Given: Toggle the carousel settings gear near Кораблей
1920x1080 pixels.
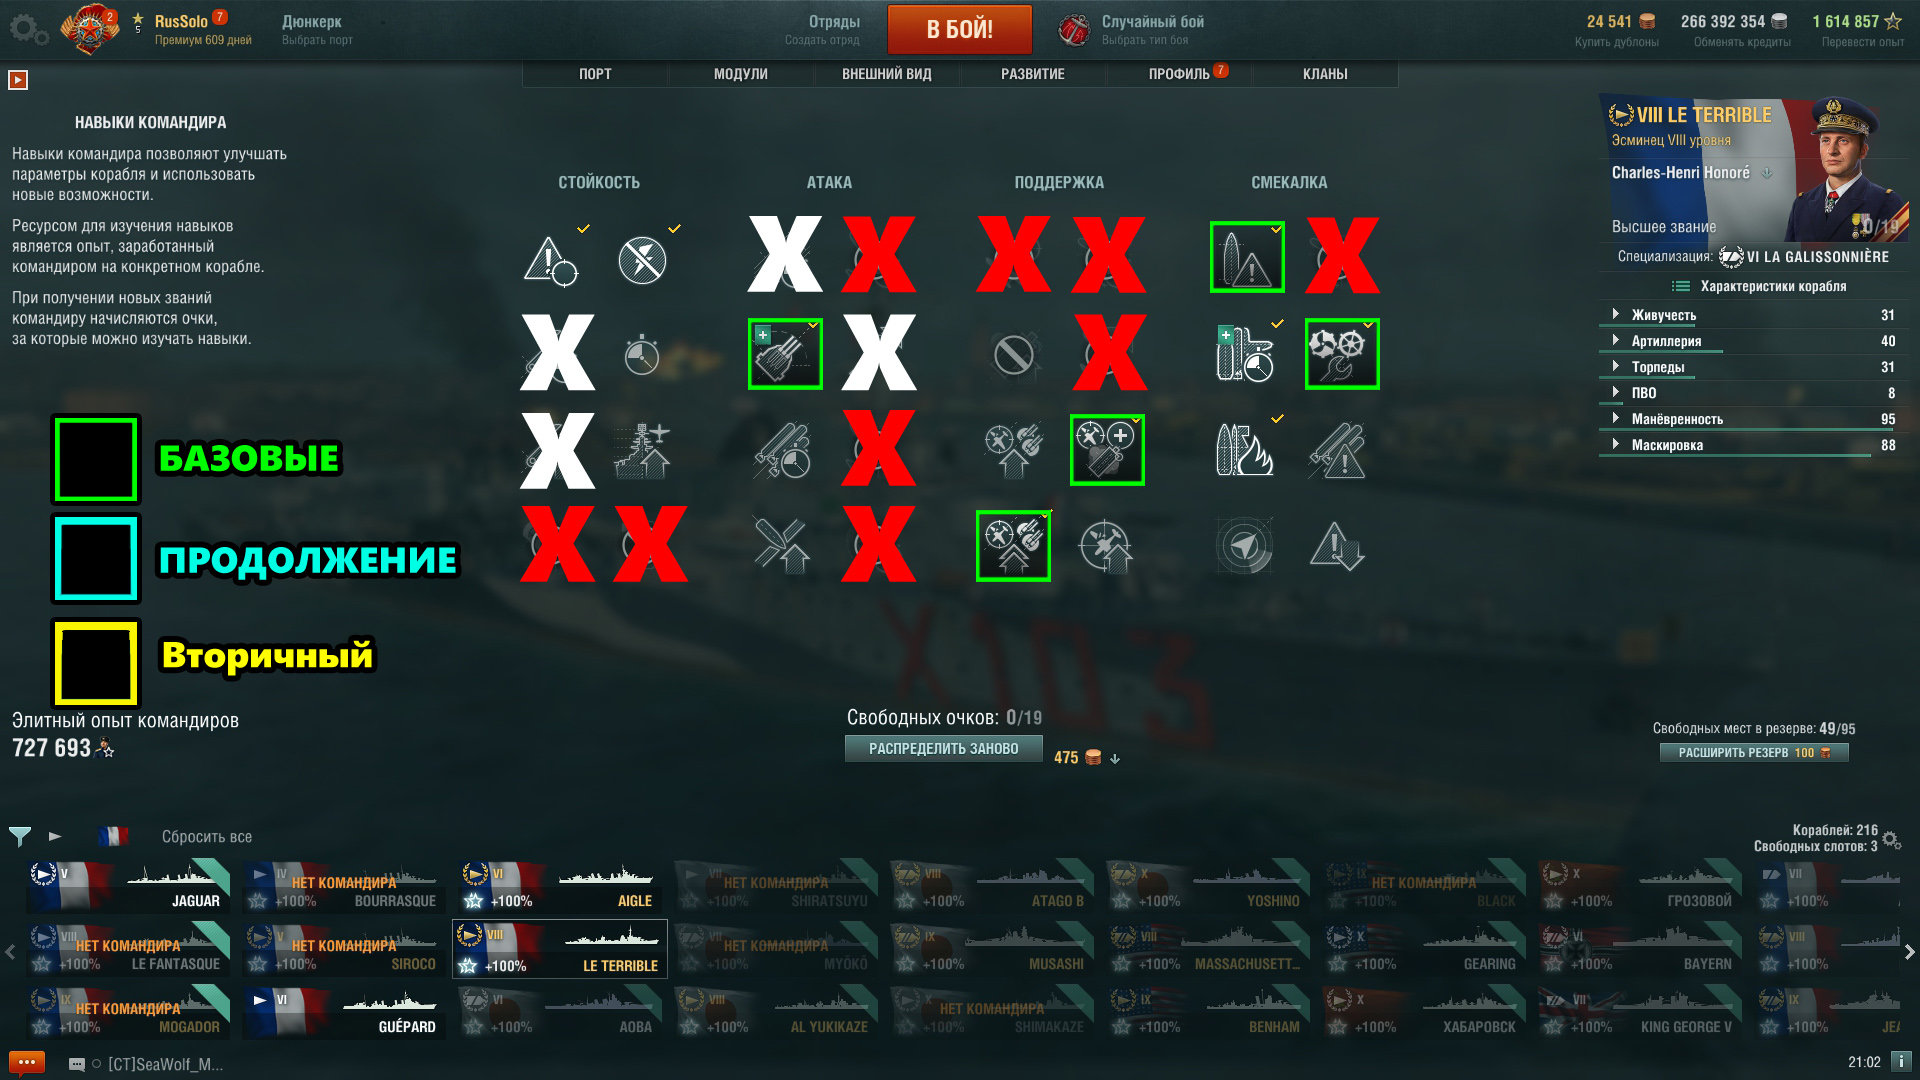Looking at the screenshot, I should point(1891,840).
